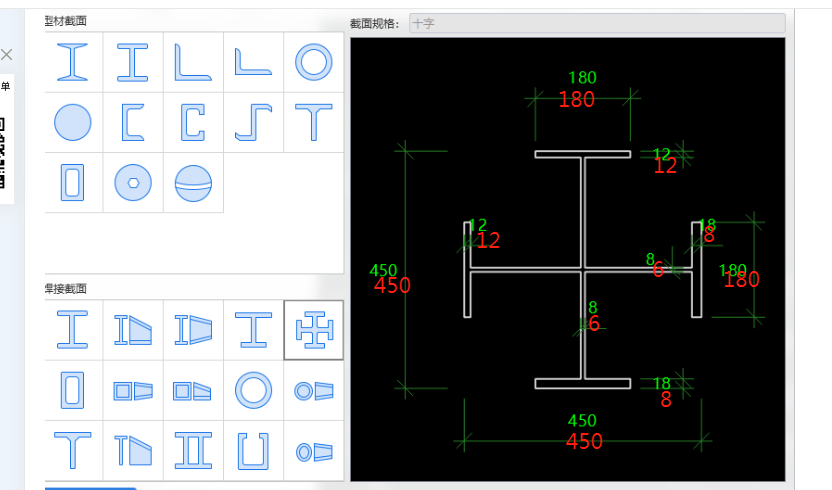Viewport: 832px width, 490px height.
Task: Click the red 180 top flange width dimension
Action: [577, 99]
